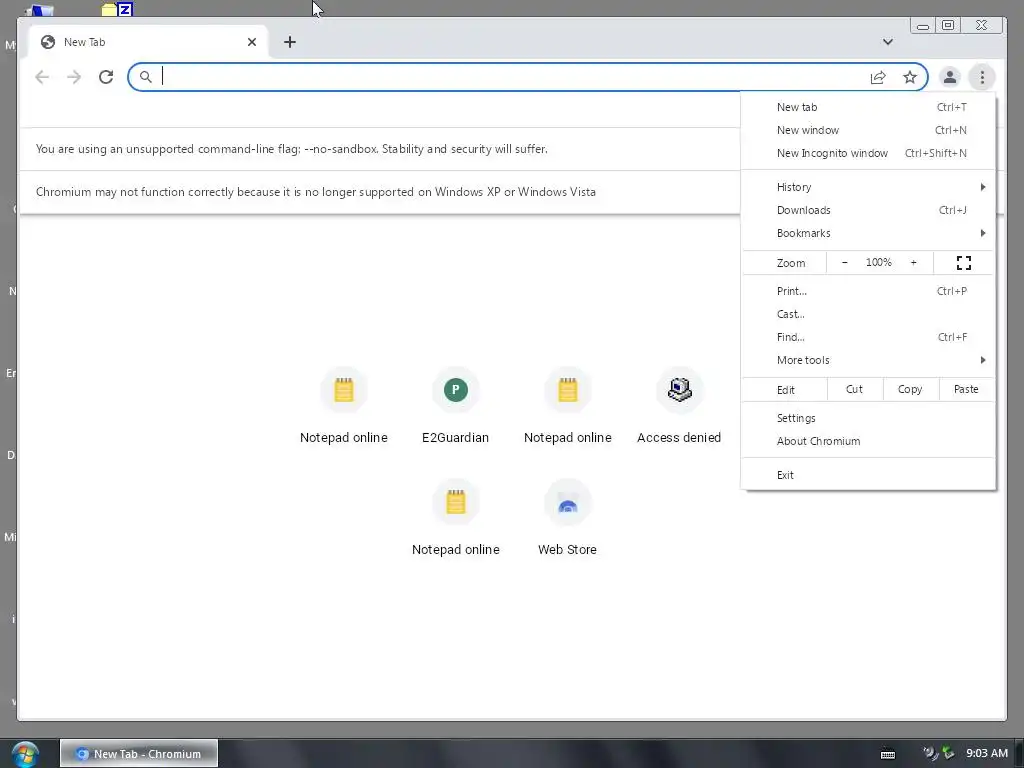
Task: Open Downloads from the menu
Action: point(868,210)
